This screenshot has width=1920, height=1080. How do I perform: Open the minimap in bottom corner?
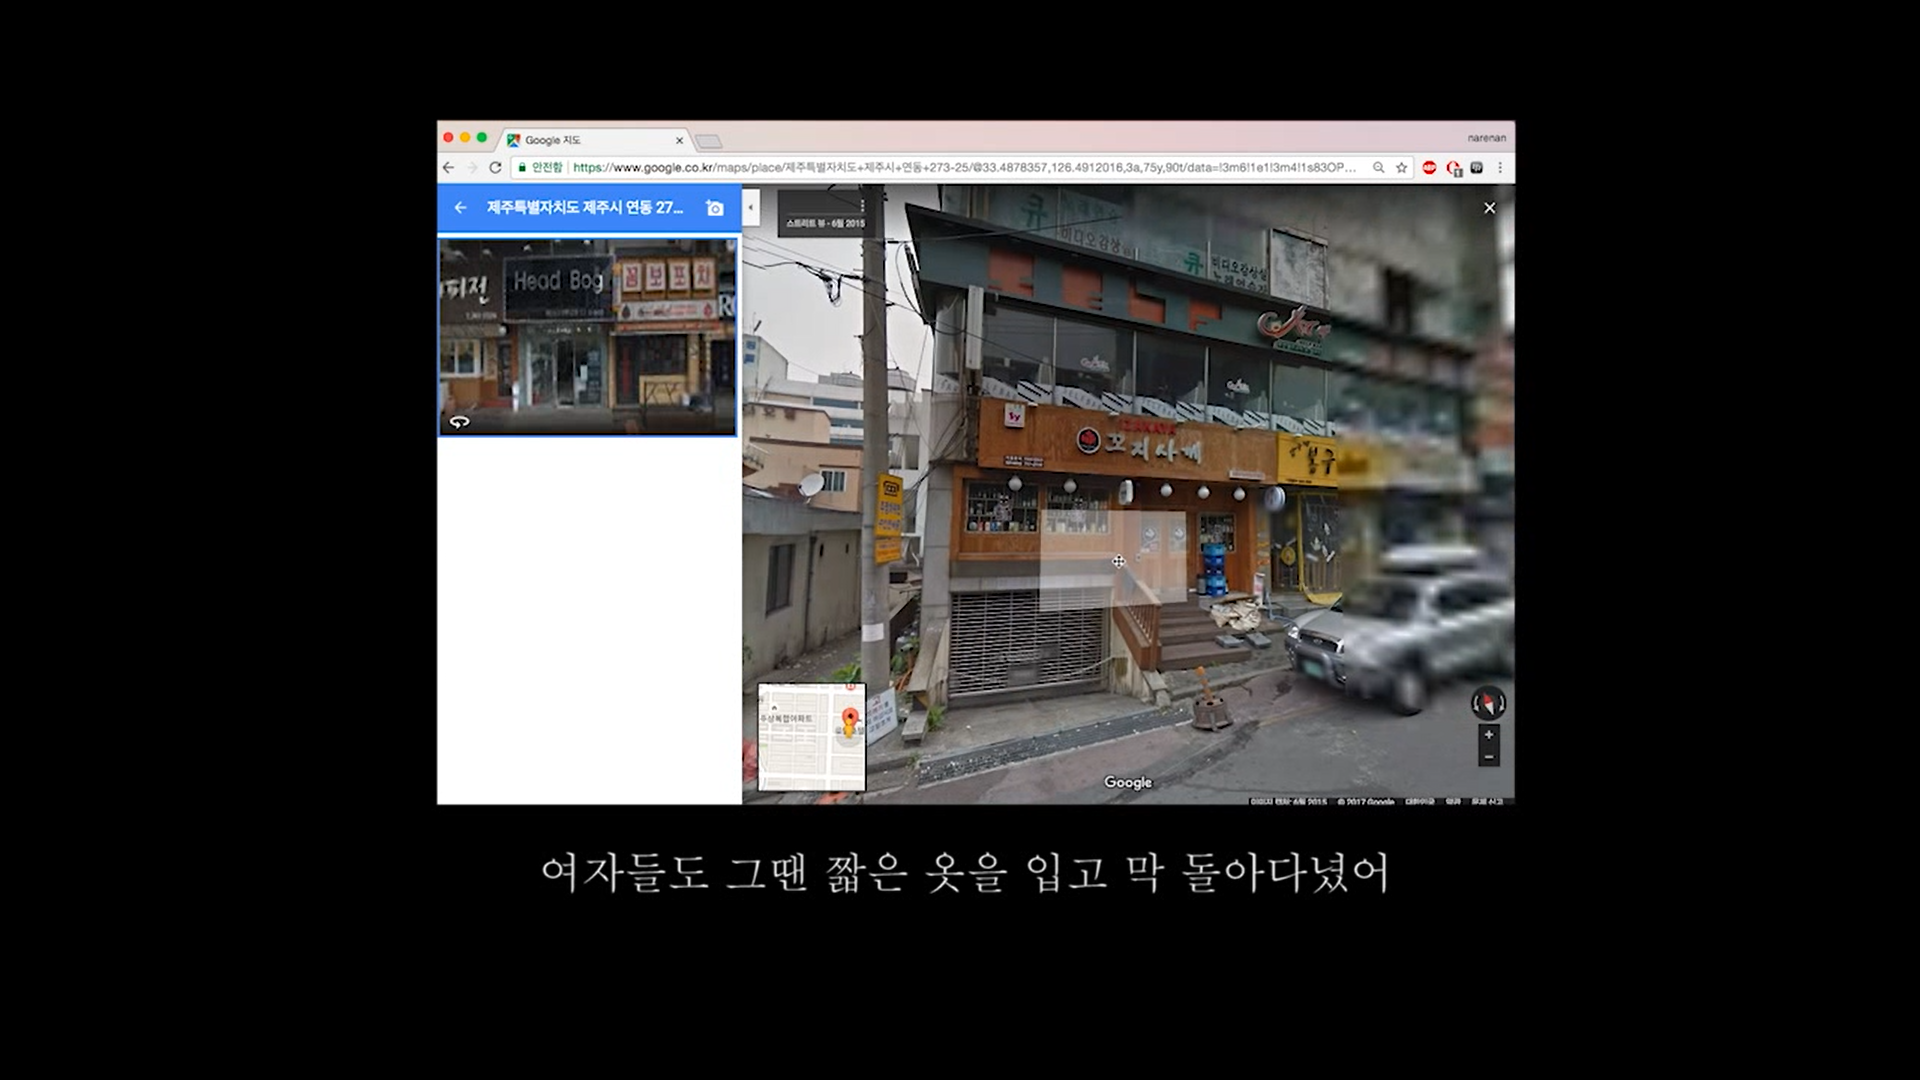coord(811,737)
